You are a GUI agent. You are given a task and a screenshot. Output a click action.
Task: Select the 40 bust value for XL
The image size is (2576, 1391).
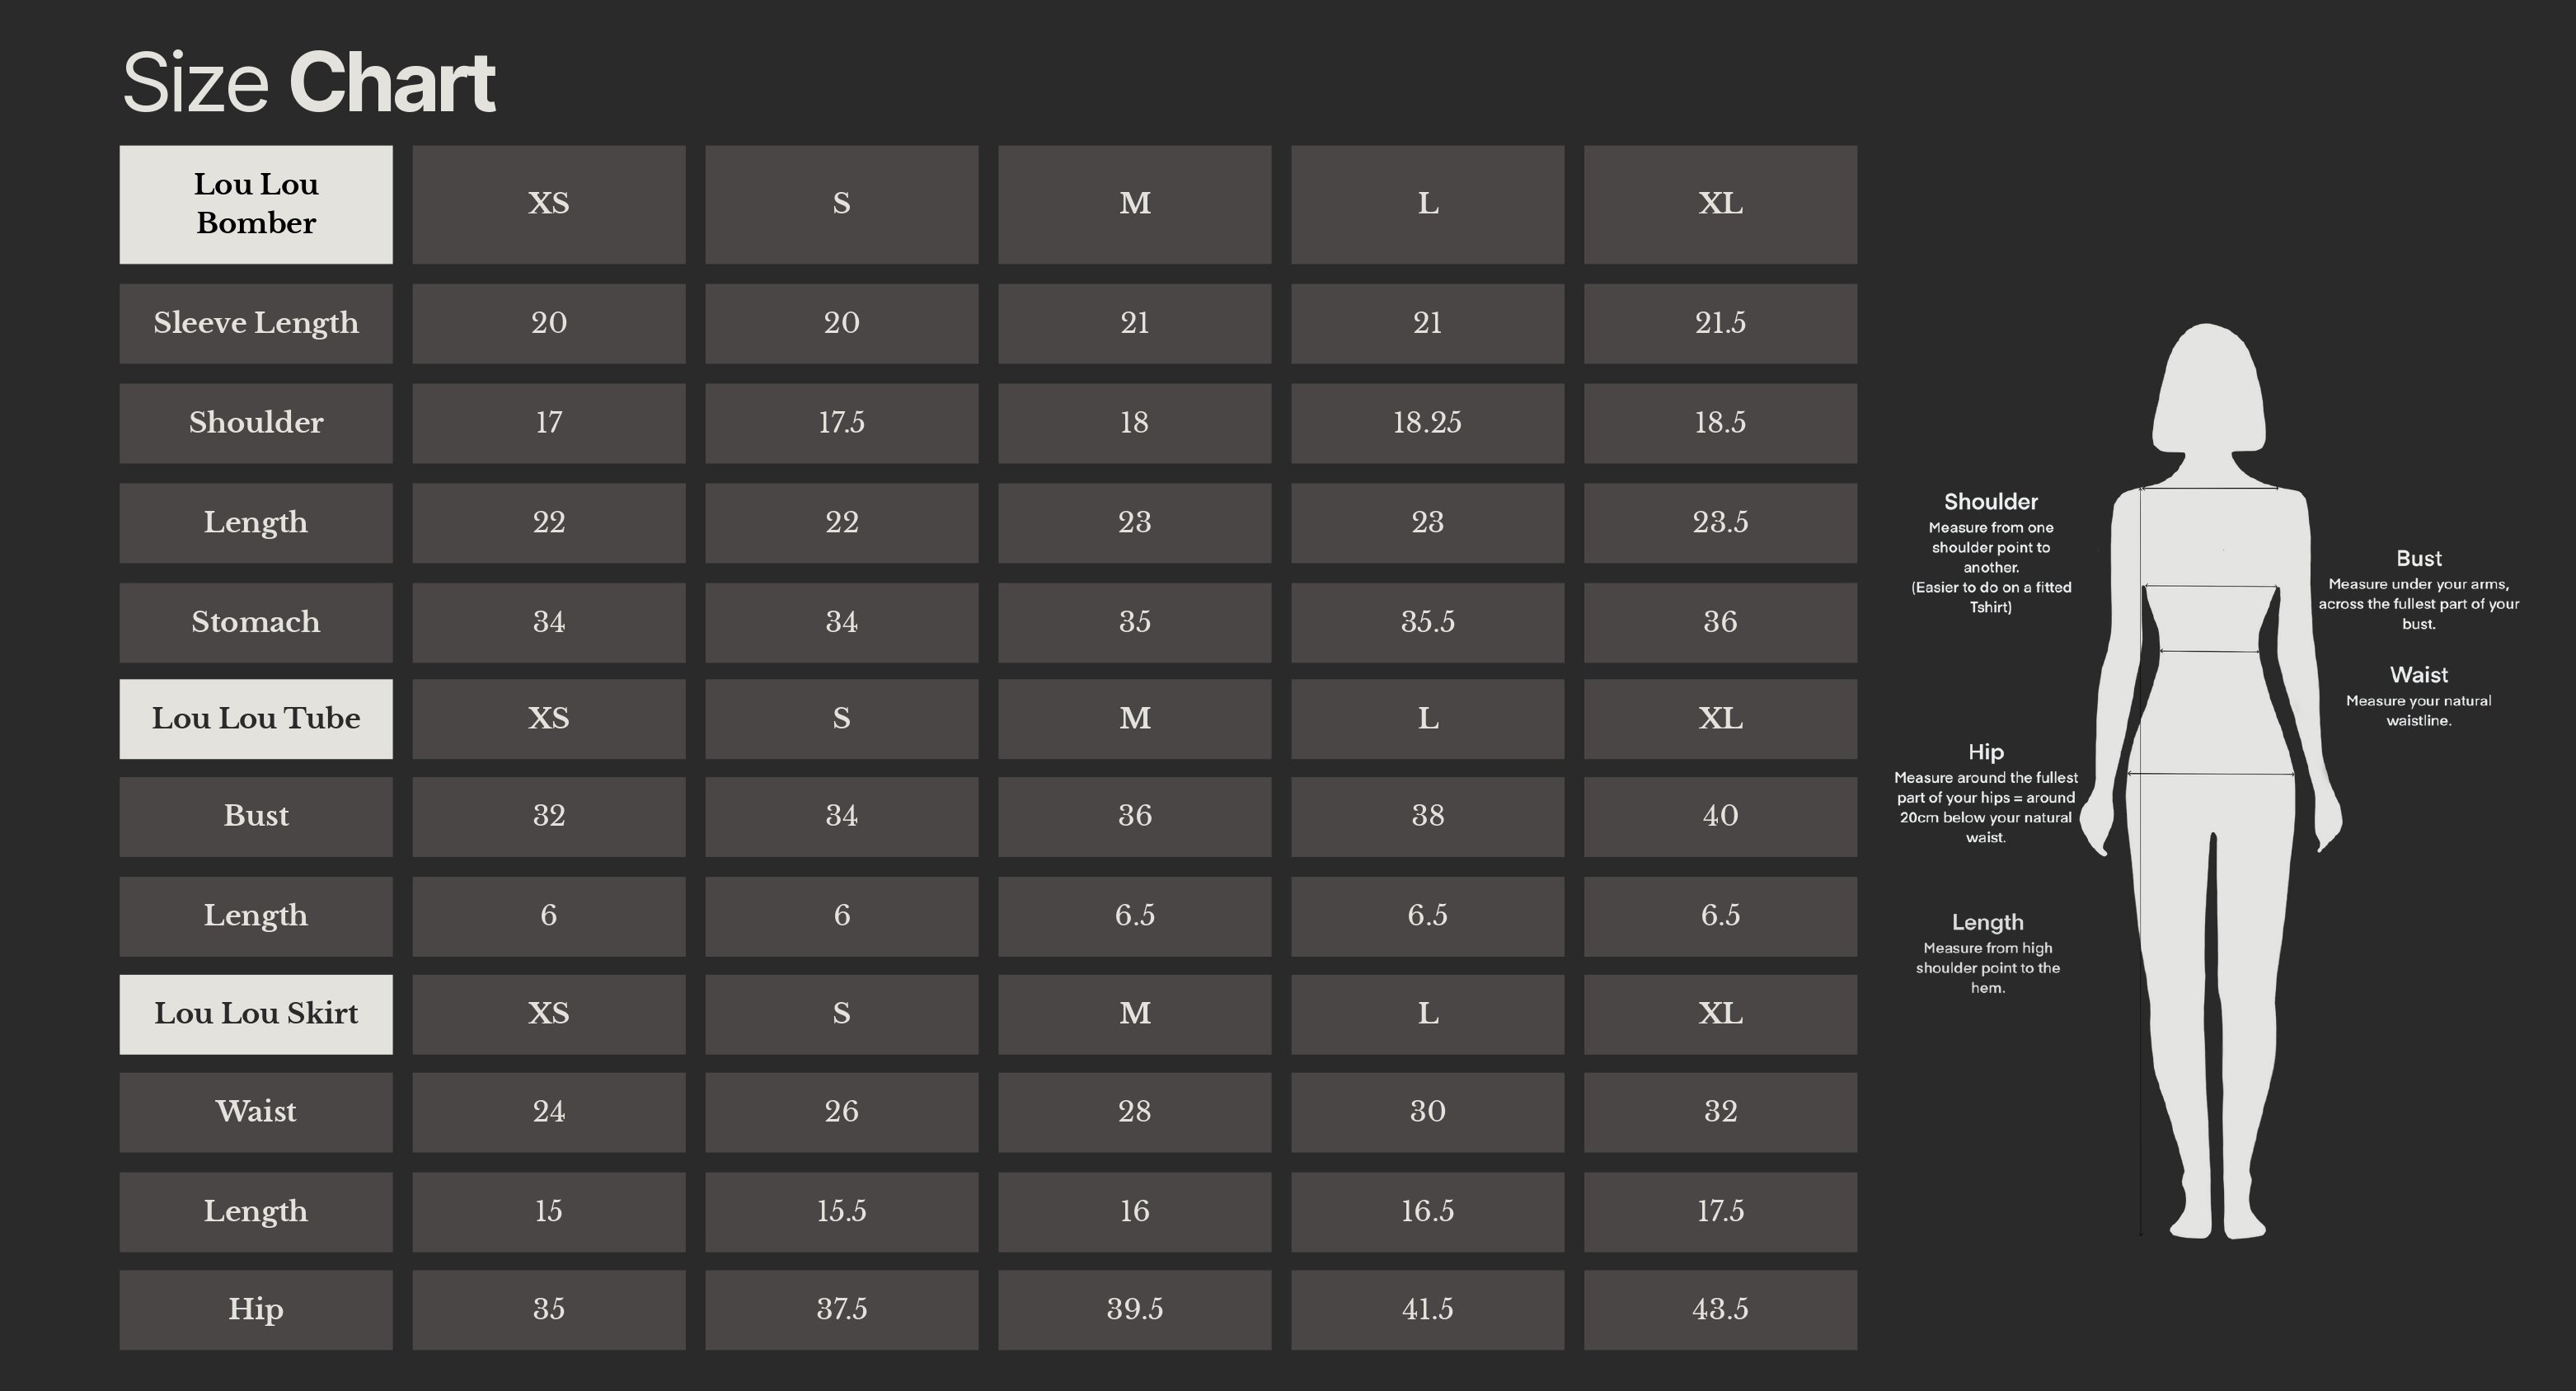(x=1720, y=816)
